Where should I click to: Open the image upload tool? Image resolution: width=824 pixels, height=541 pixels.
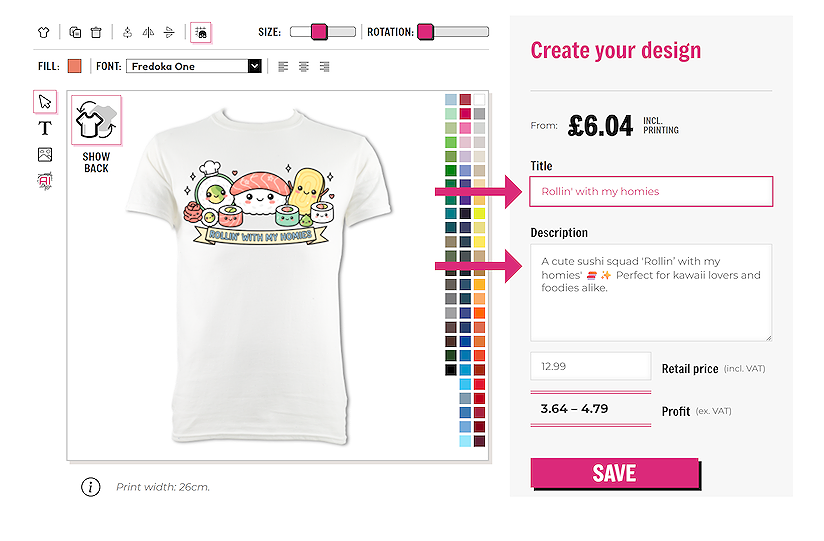pos(45,154)
